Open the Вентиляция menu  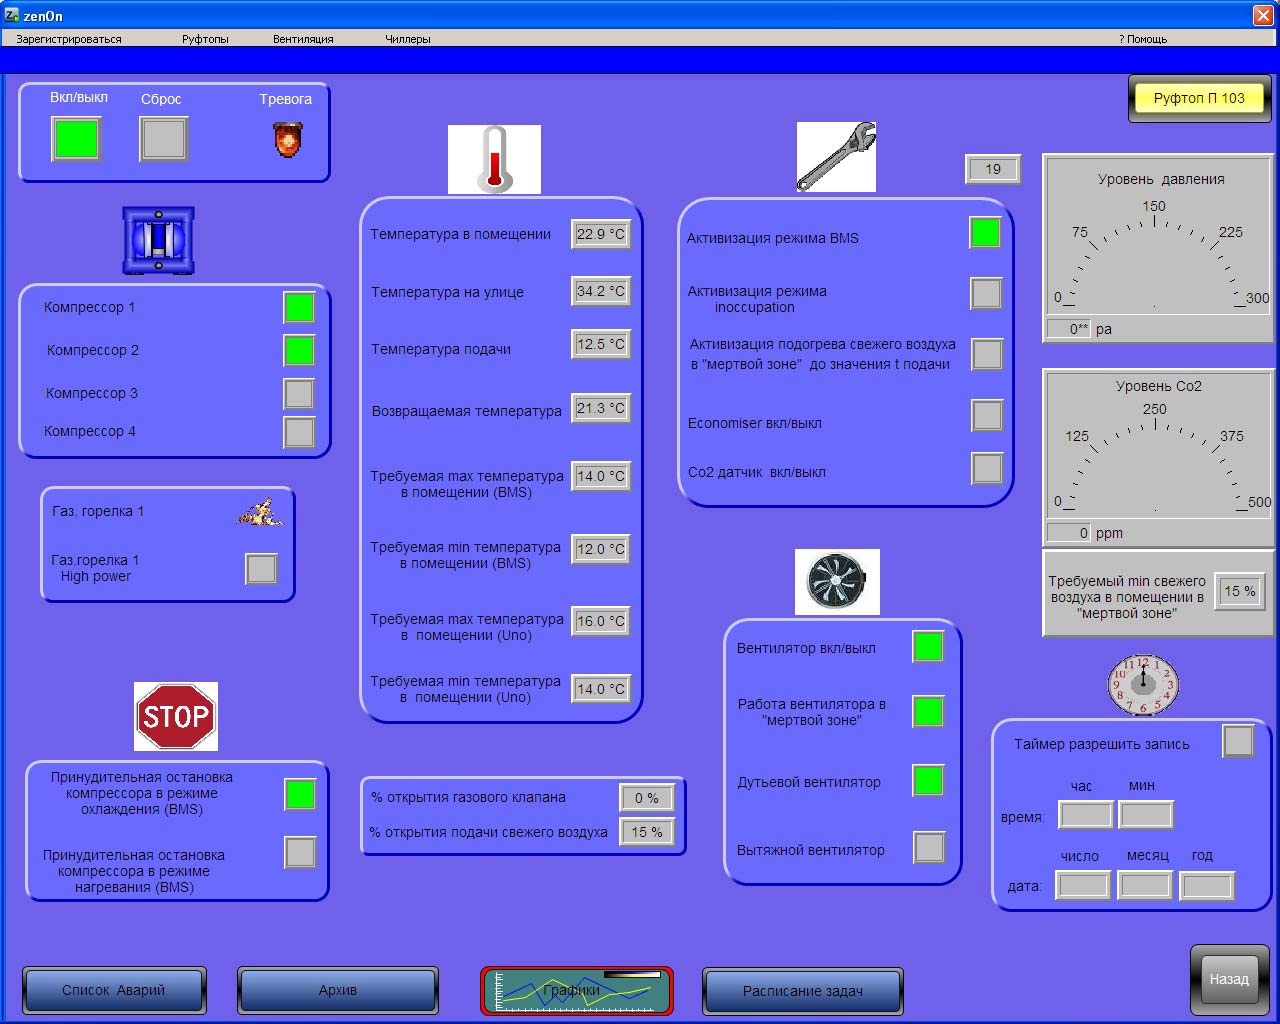click(303, 39)
